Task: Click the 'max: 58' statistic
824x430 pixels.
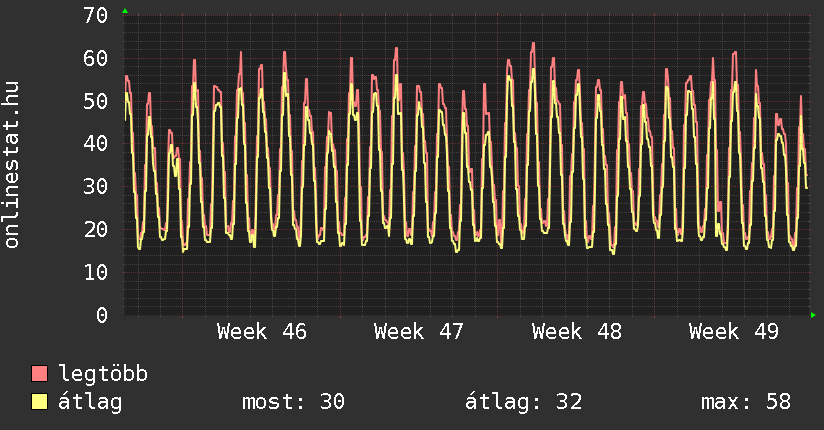Action: [746, 402]
